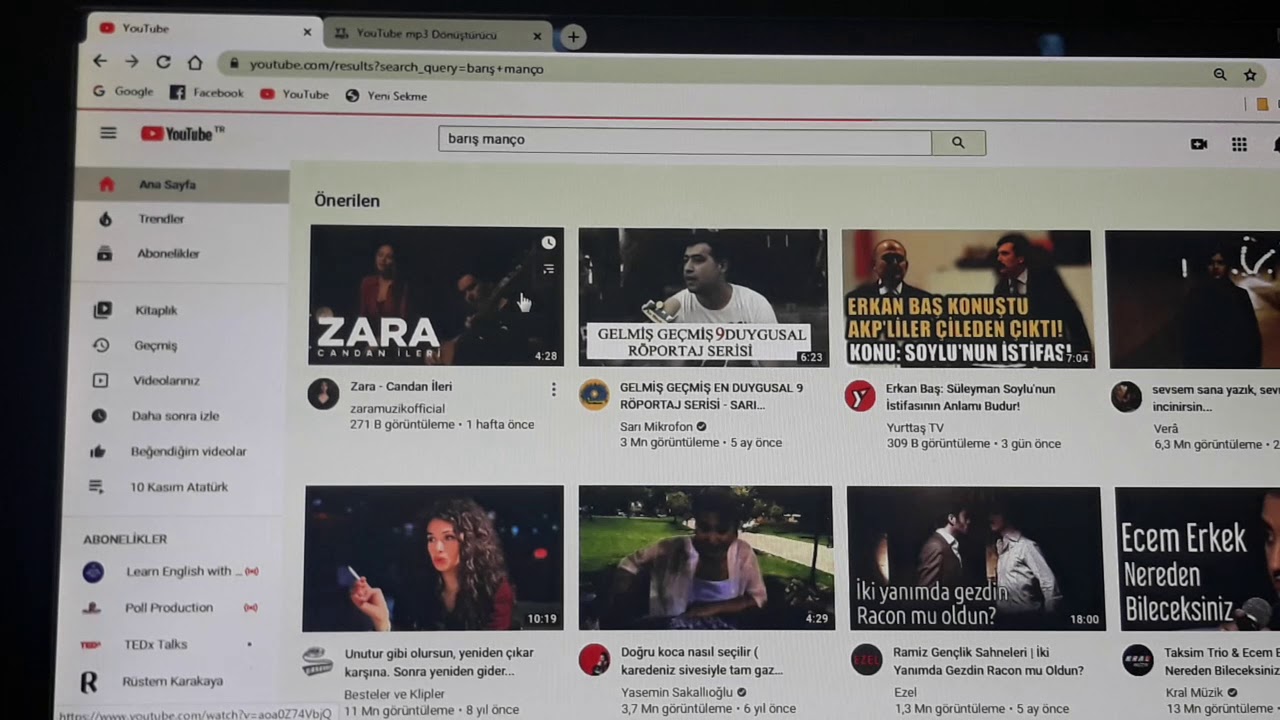Viewport: 1280px width, 720px height.
Task: Click the Yasemin Sakallıoğlu channel avatar
Action: tap(594, 660)
